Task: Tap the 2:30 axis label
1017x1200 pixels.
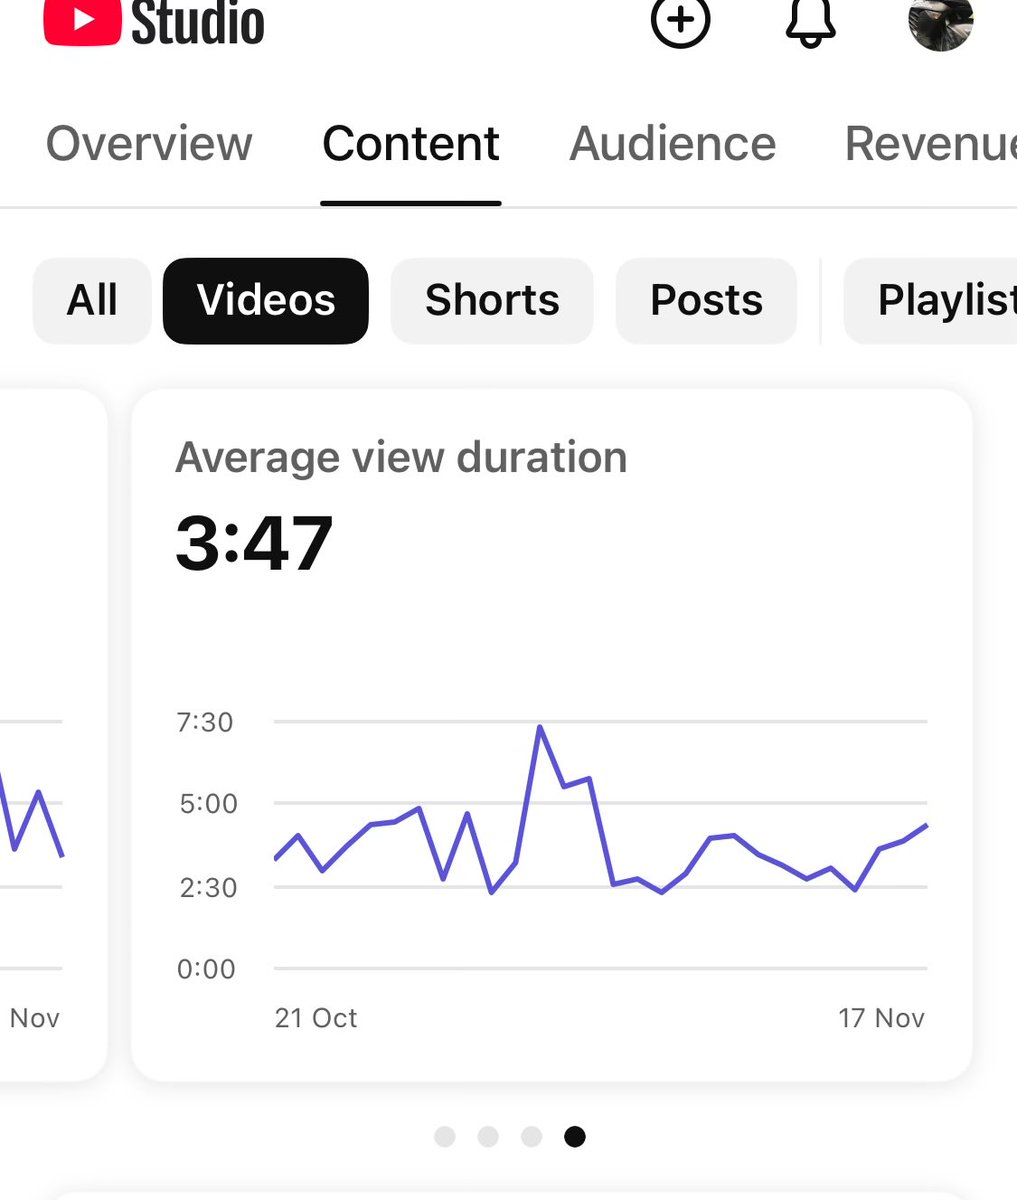Action: point(208,887)
